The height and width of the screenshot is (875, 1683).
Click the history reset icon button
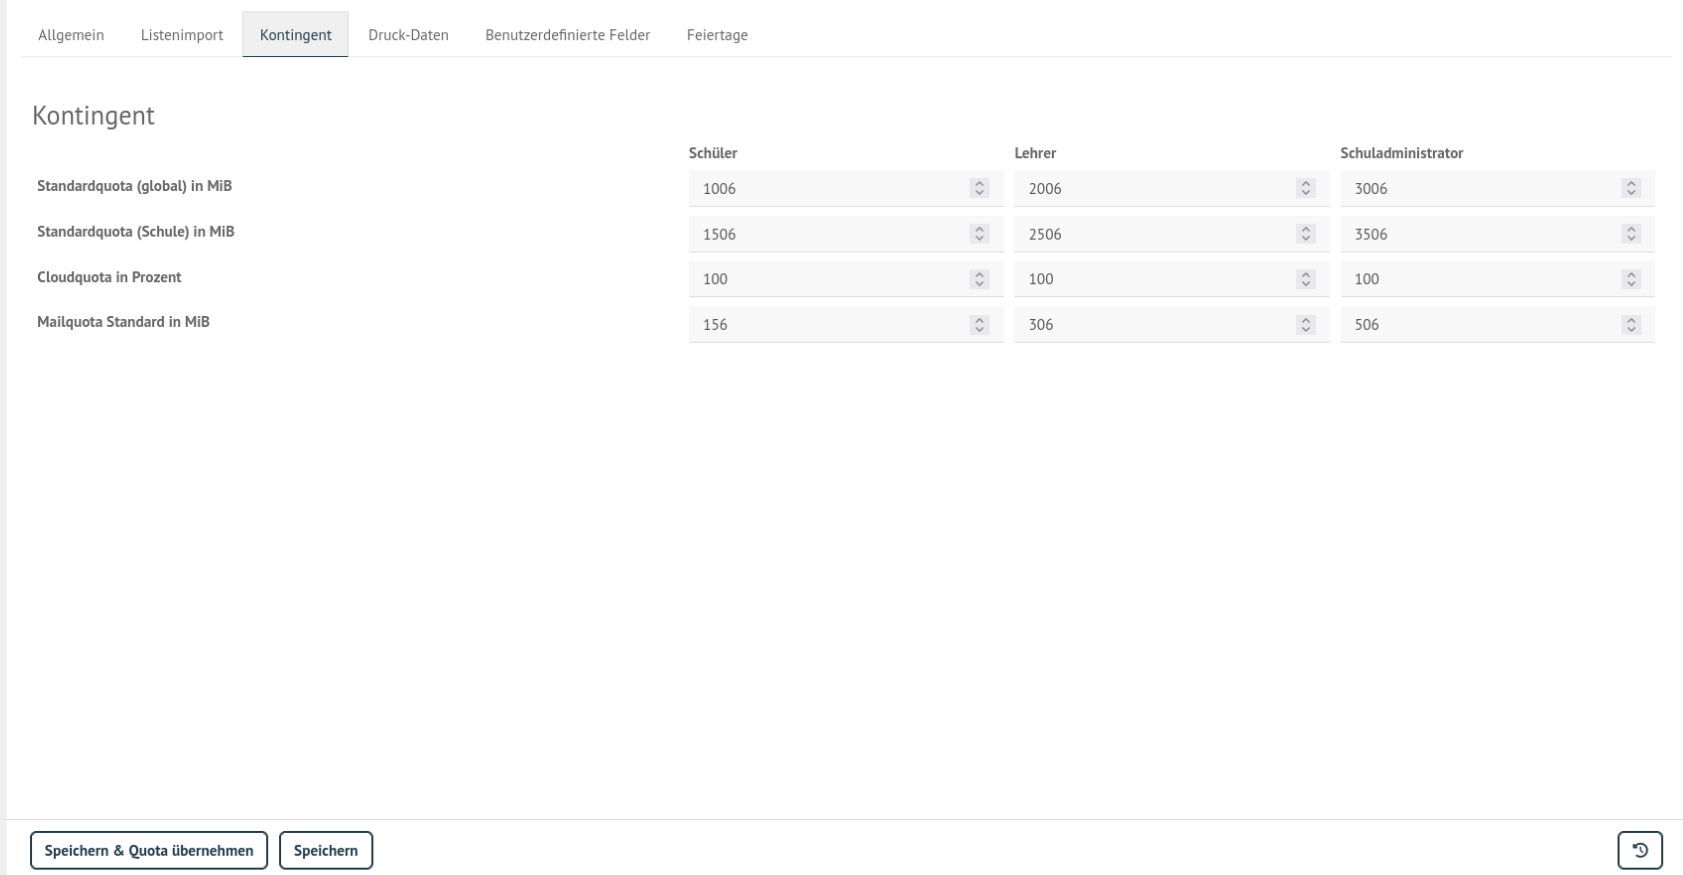[1640, 850]
